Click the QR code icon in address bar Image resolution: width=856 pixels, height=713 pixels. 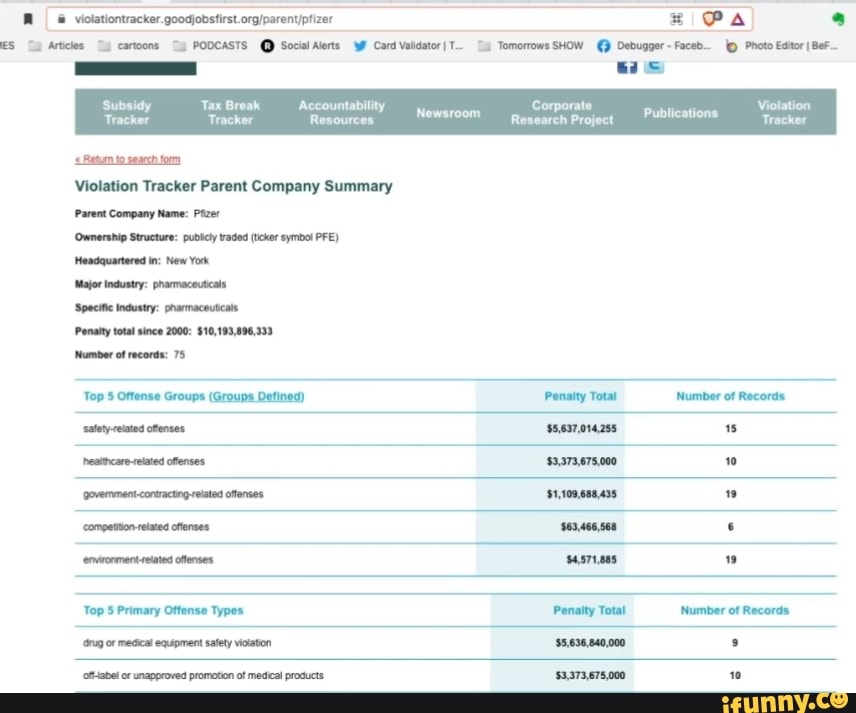(677, 18)
